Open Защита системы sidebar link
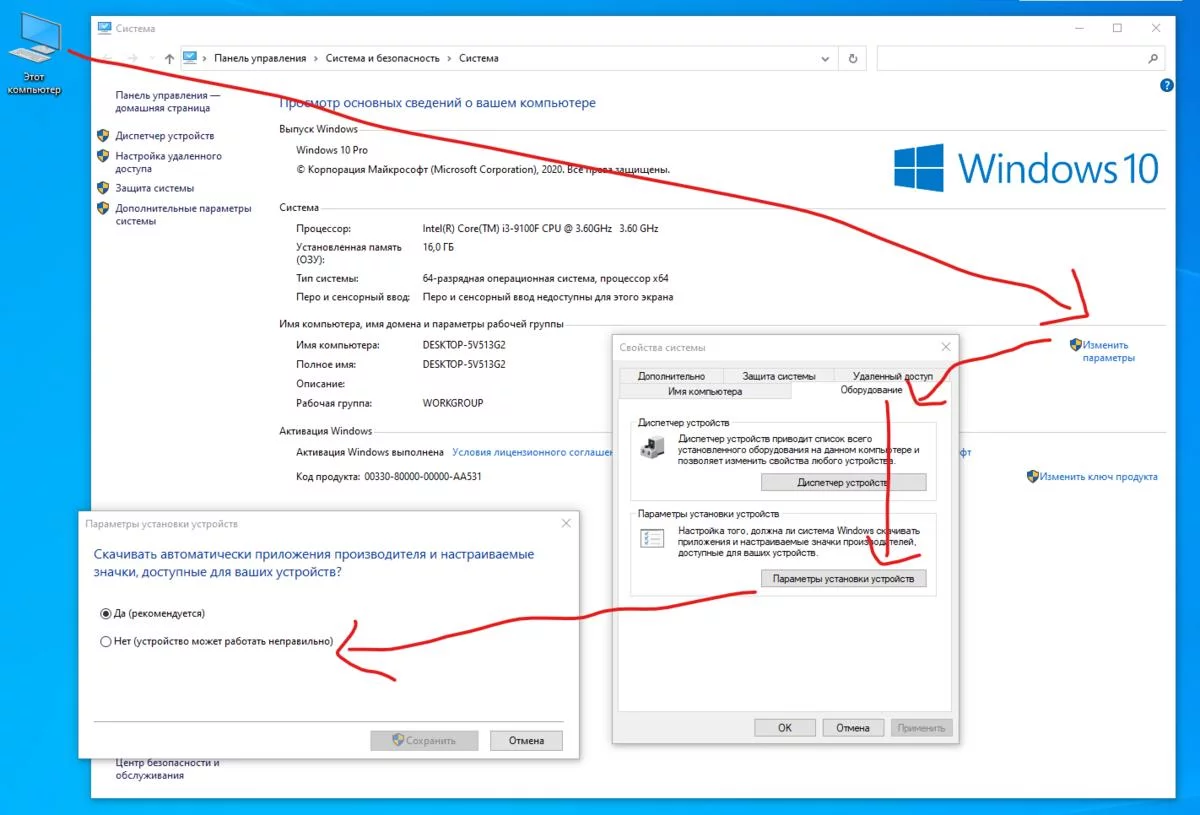 click(x=154, y=188)
